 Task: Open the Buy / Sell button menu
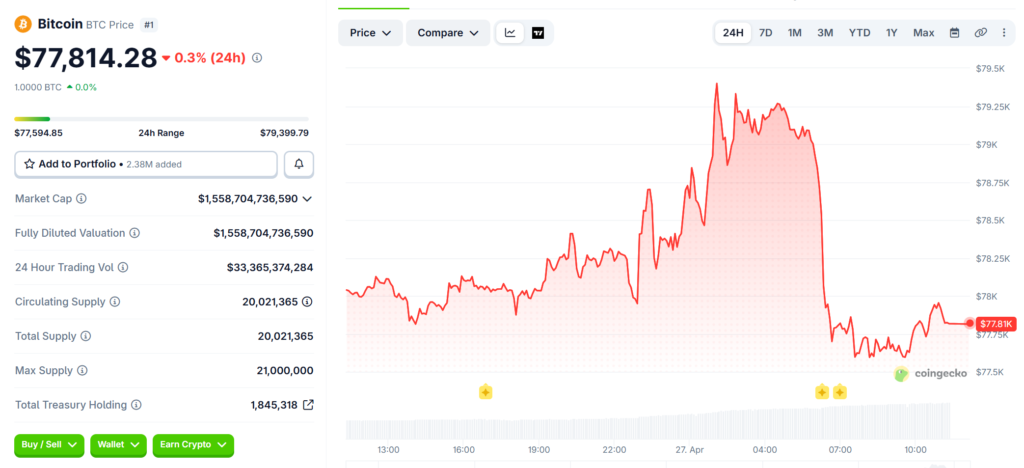pyautogui.click(x=49, y=445)
